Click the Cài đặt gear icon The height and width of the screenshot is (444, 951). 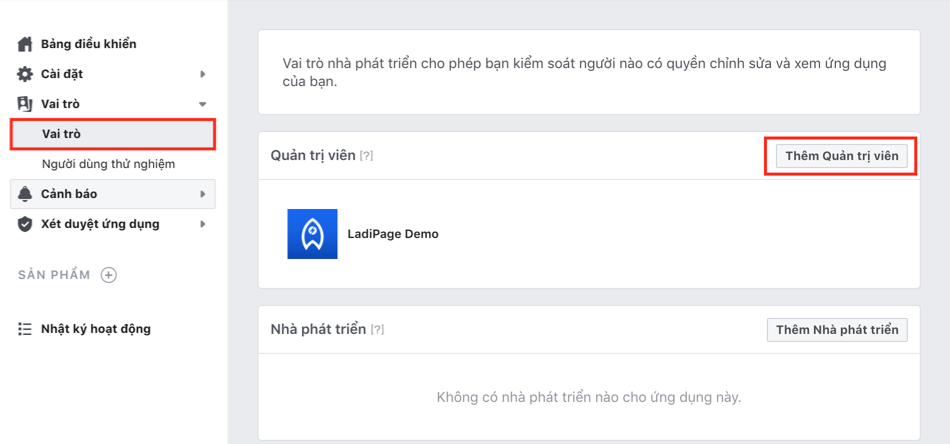point(25,74)
